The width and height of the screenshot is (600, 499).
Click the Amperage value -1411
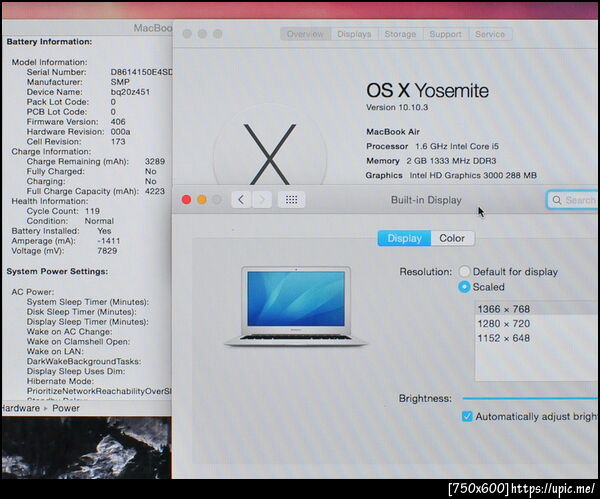(x=109, y=241)
